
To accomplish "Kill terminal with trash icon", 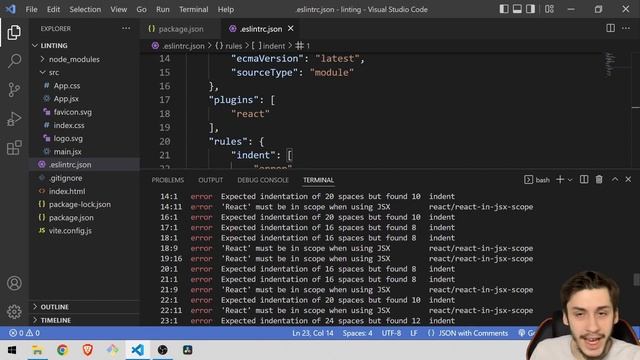I will [599, 180].
